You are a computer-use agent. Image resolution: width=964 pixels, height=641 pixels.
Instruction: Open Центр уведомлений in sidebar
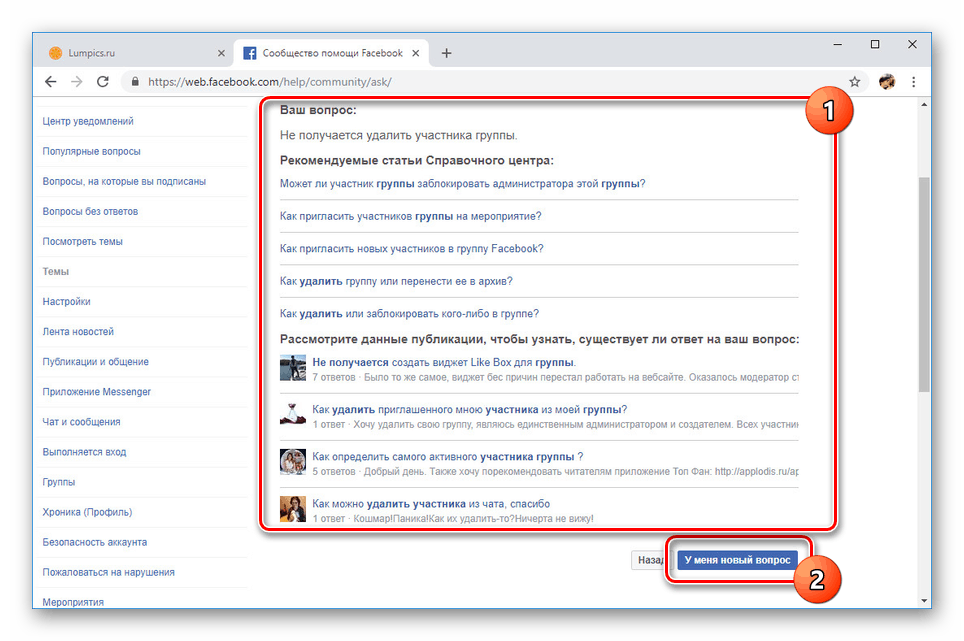coord(88,121)
